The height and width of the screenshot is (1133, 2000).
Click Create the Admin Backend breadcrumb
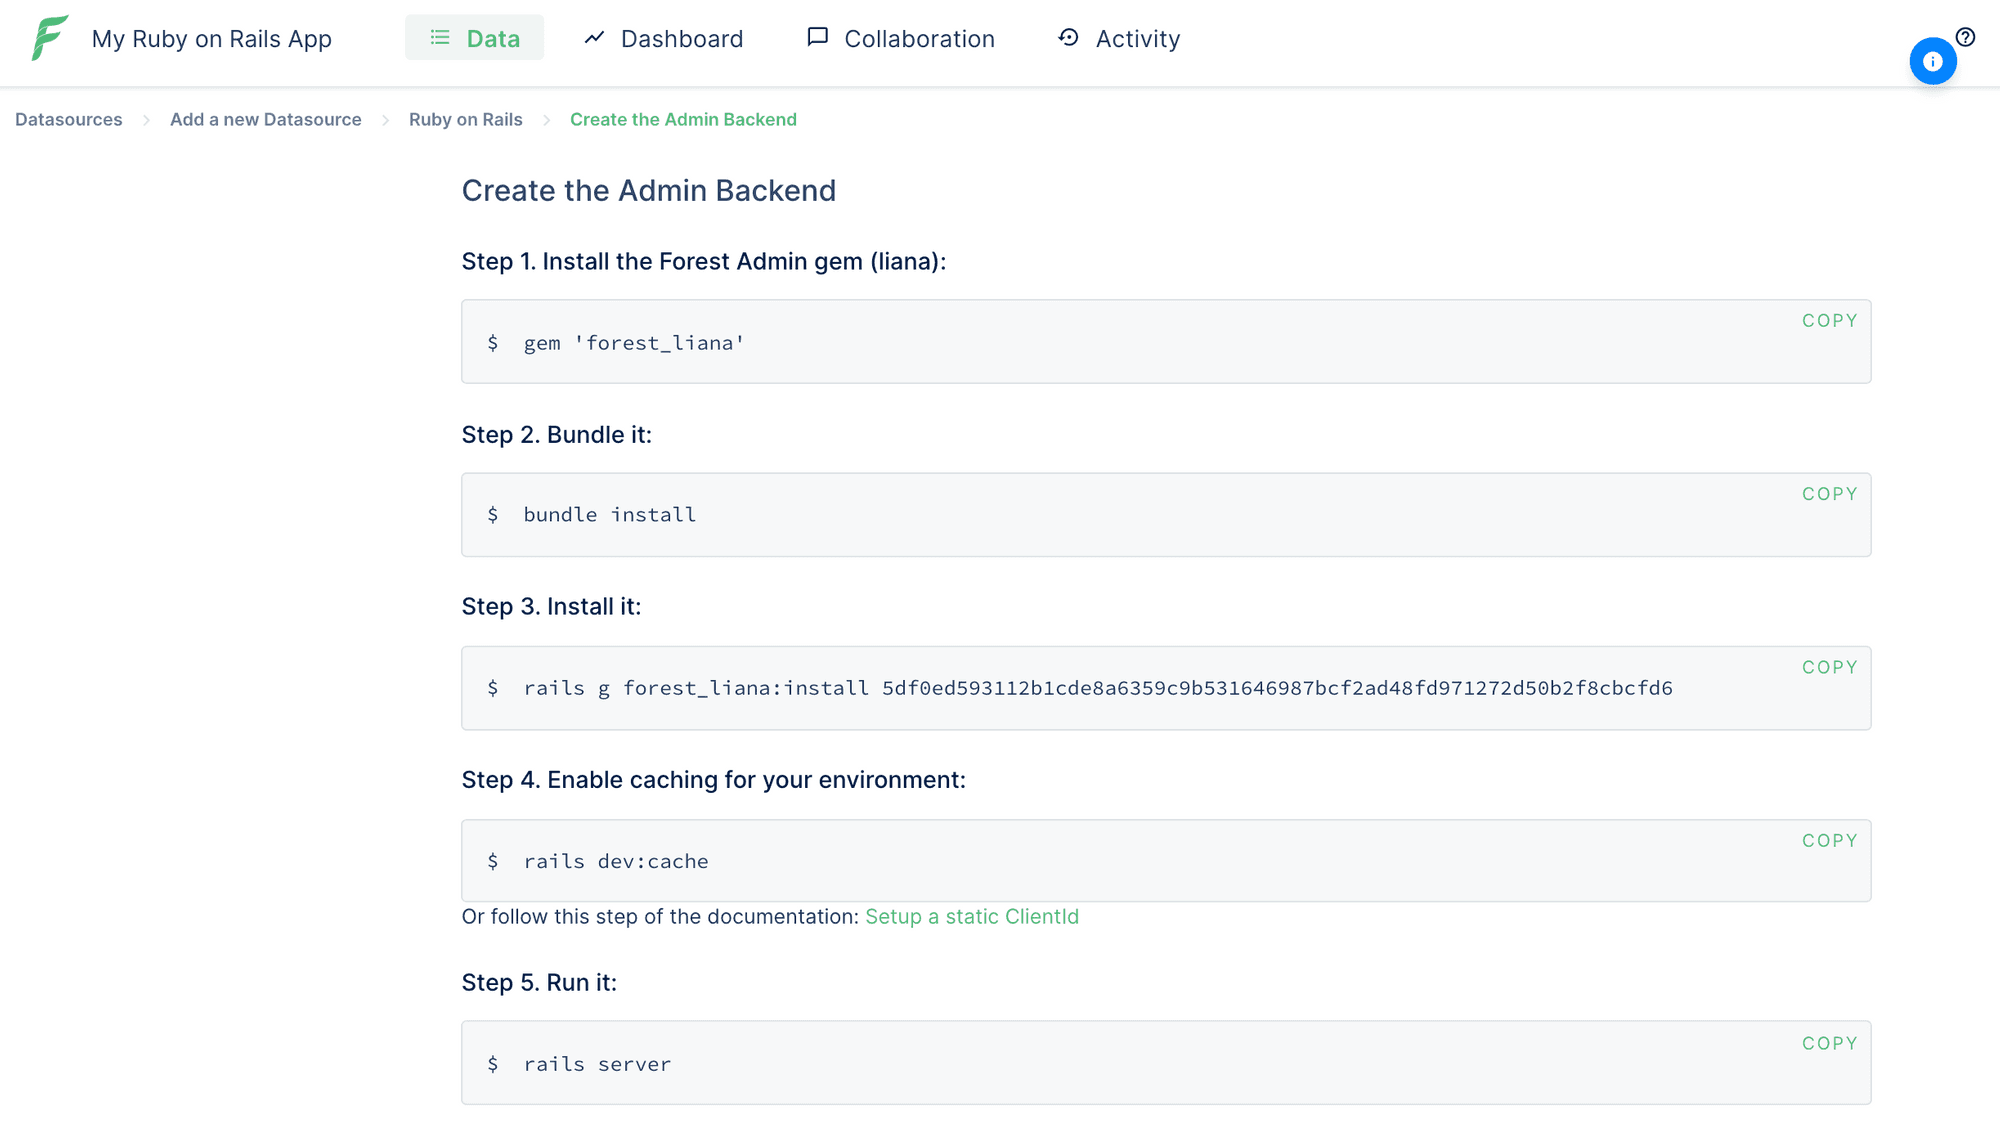pyautogui.click(x=683, y=119)
